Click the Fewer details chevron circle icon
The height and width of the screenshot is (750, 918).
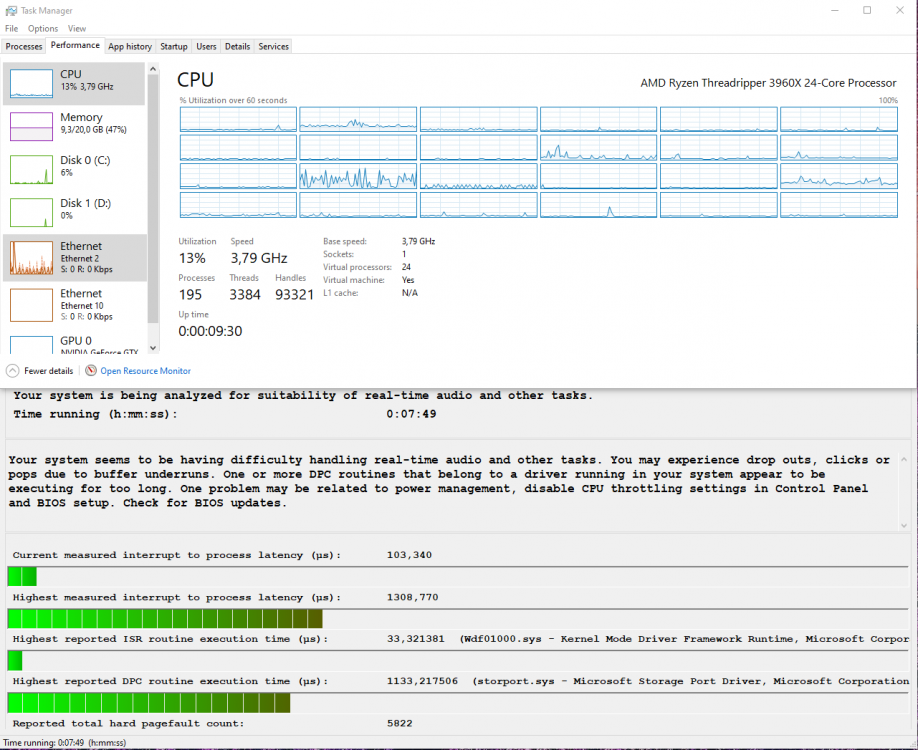click(x=12, y=371)
